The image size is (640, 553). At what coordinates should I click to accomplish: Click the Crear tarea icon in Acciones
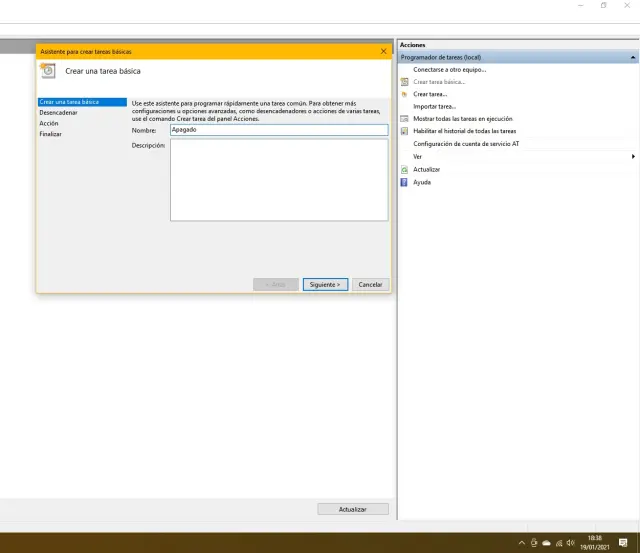pos(404,94)
